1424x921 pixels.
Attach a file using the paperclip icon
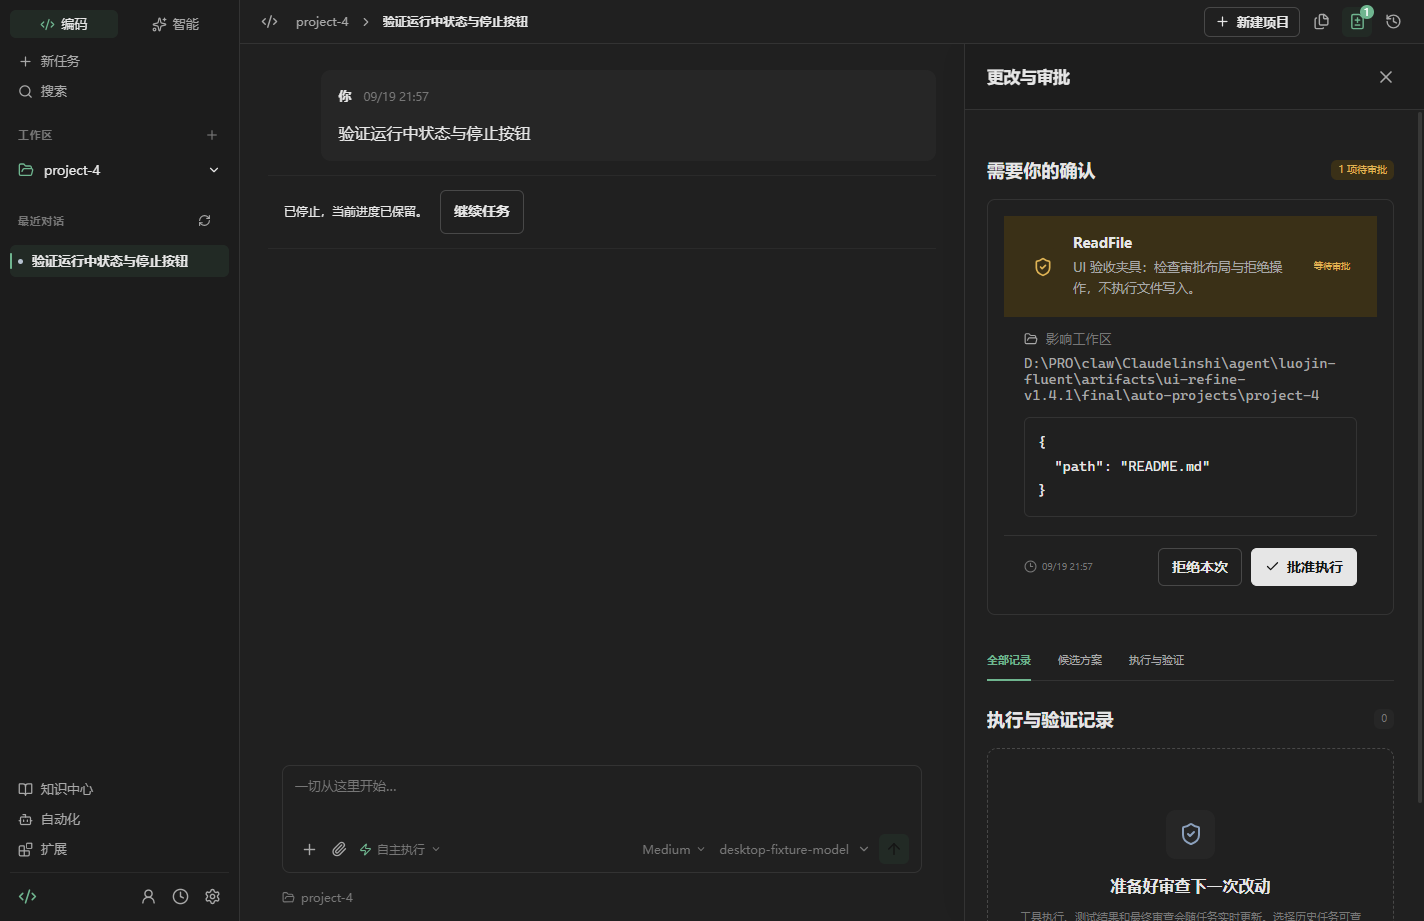click(339, 849)
